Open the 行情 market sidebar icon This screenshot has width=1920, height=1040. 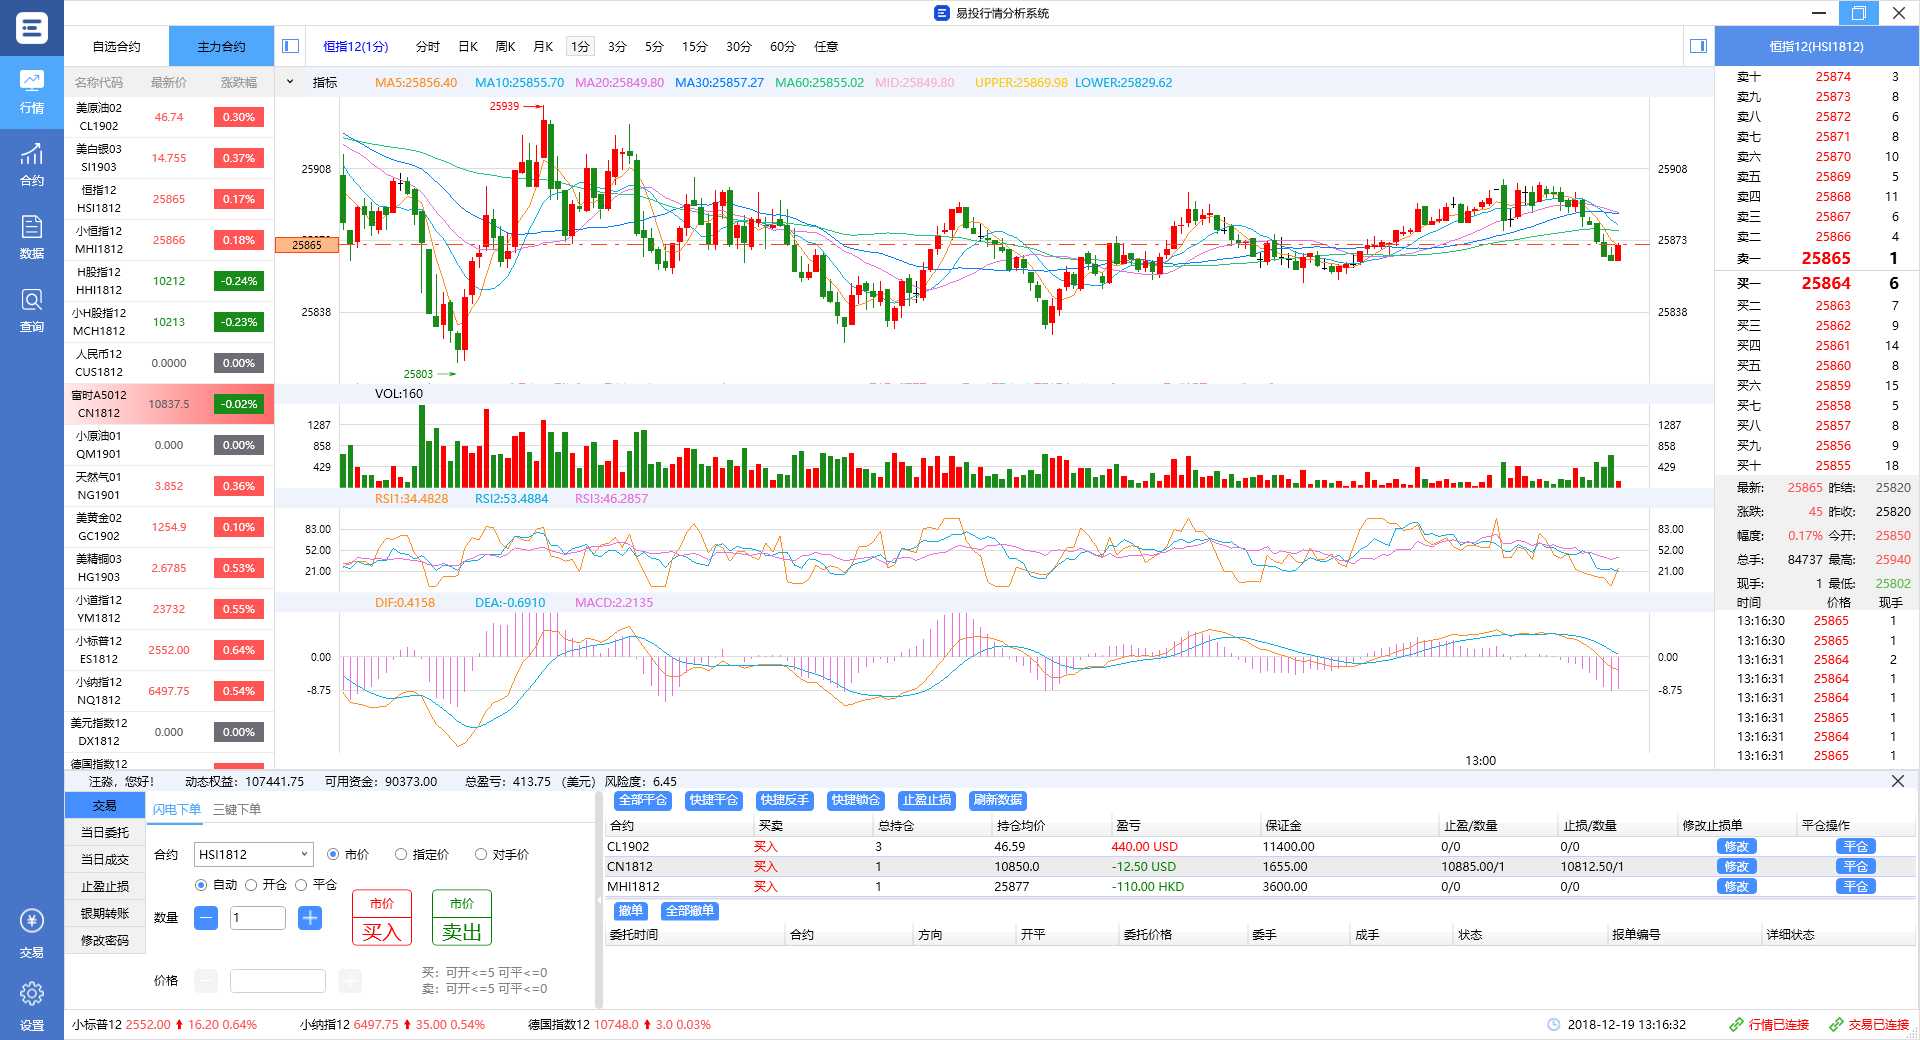[x=32, y=91]
